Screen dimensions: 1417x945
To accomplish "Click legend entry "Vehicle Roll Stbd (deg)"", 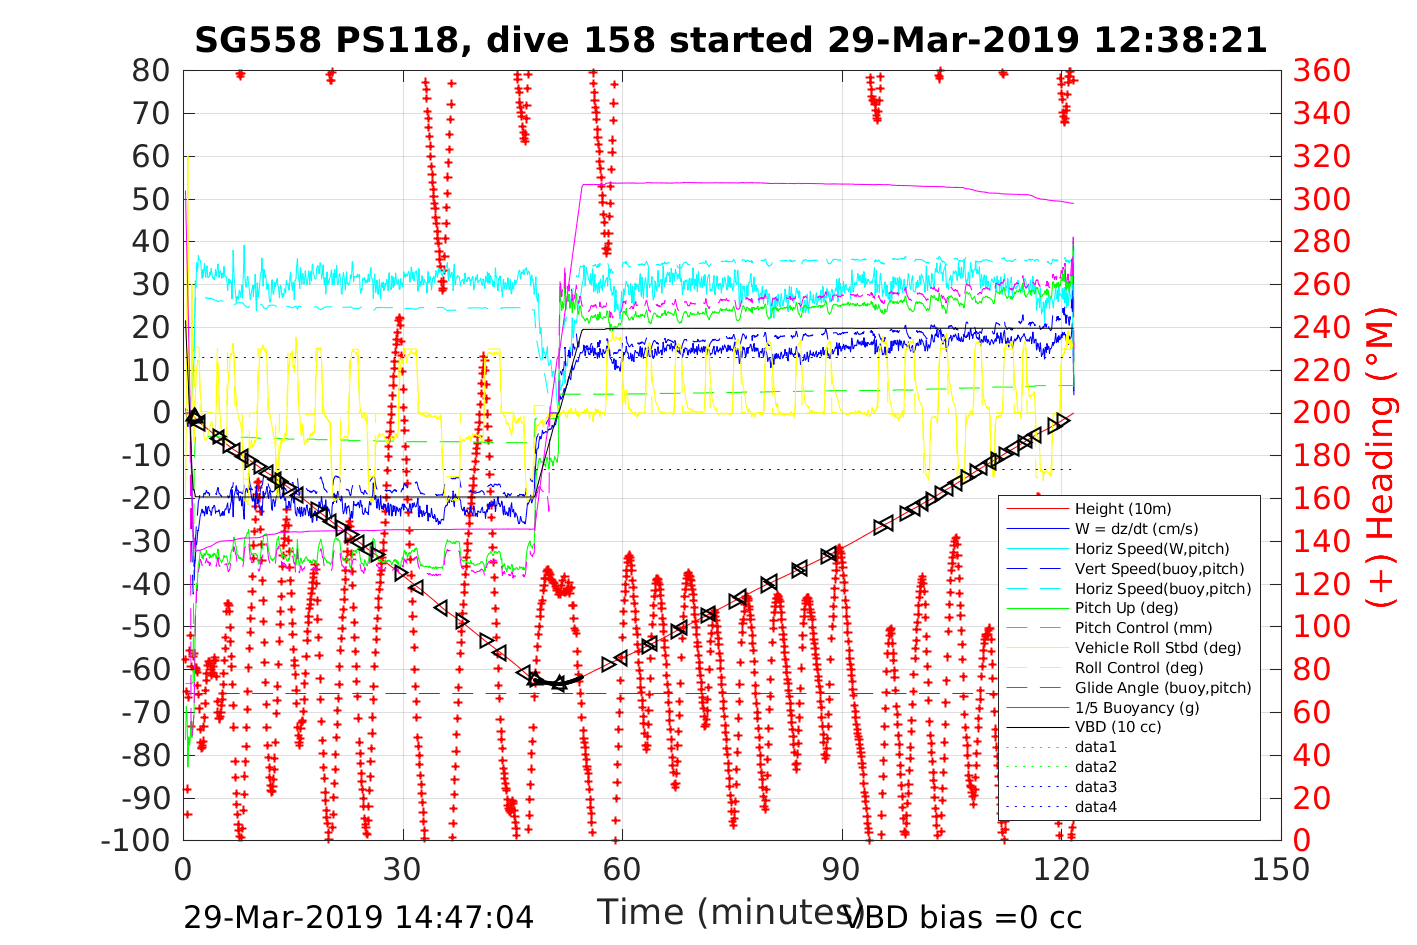I will click(1158, 648).
